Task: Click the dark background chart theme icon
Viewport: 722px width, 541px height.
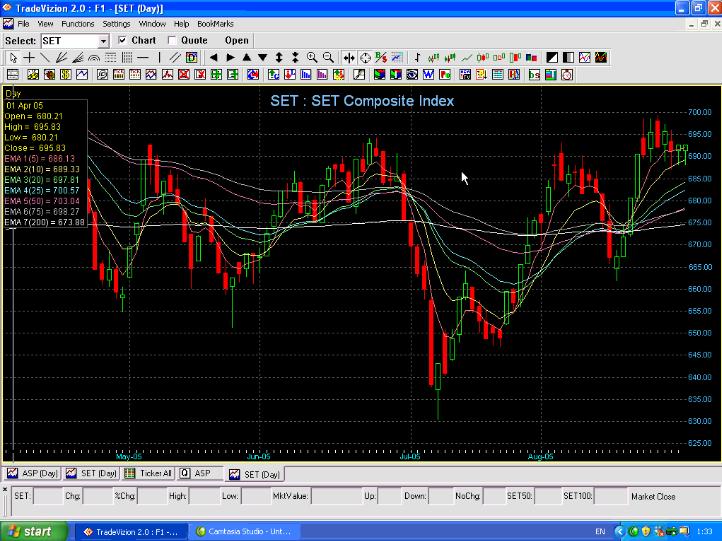Action: (600, 58)
